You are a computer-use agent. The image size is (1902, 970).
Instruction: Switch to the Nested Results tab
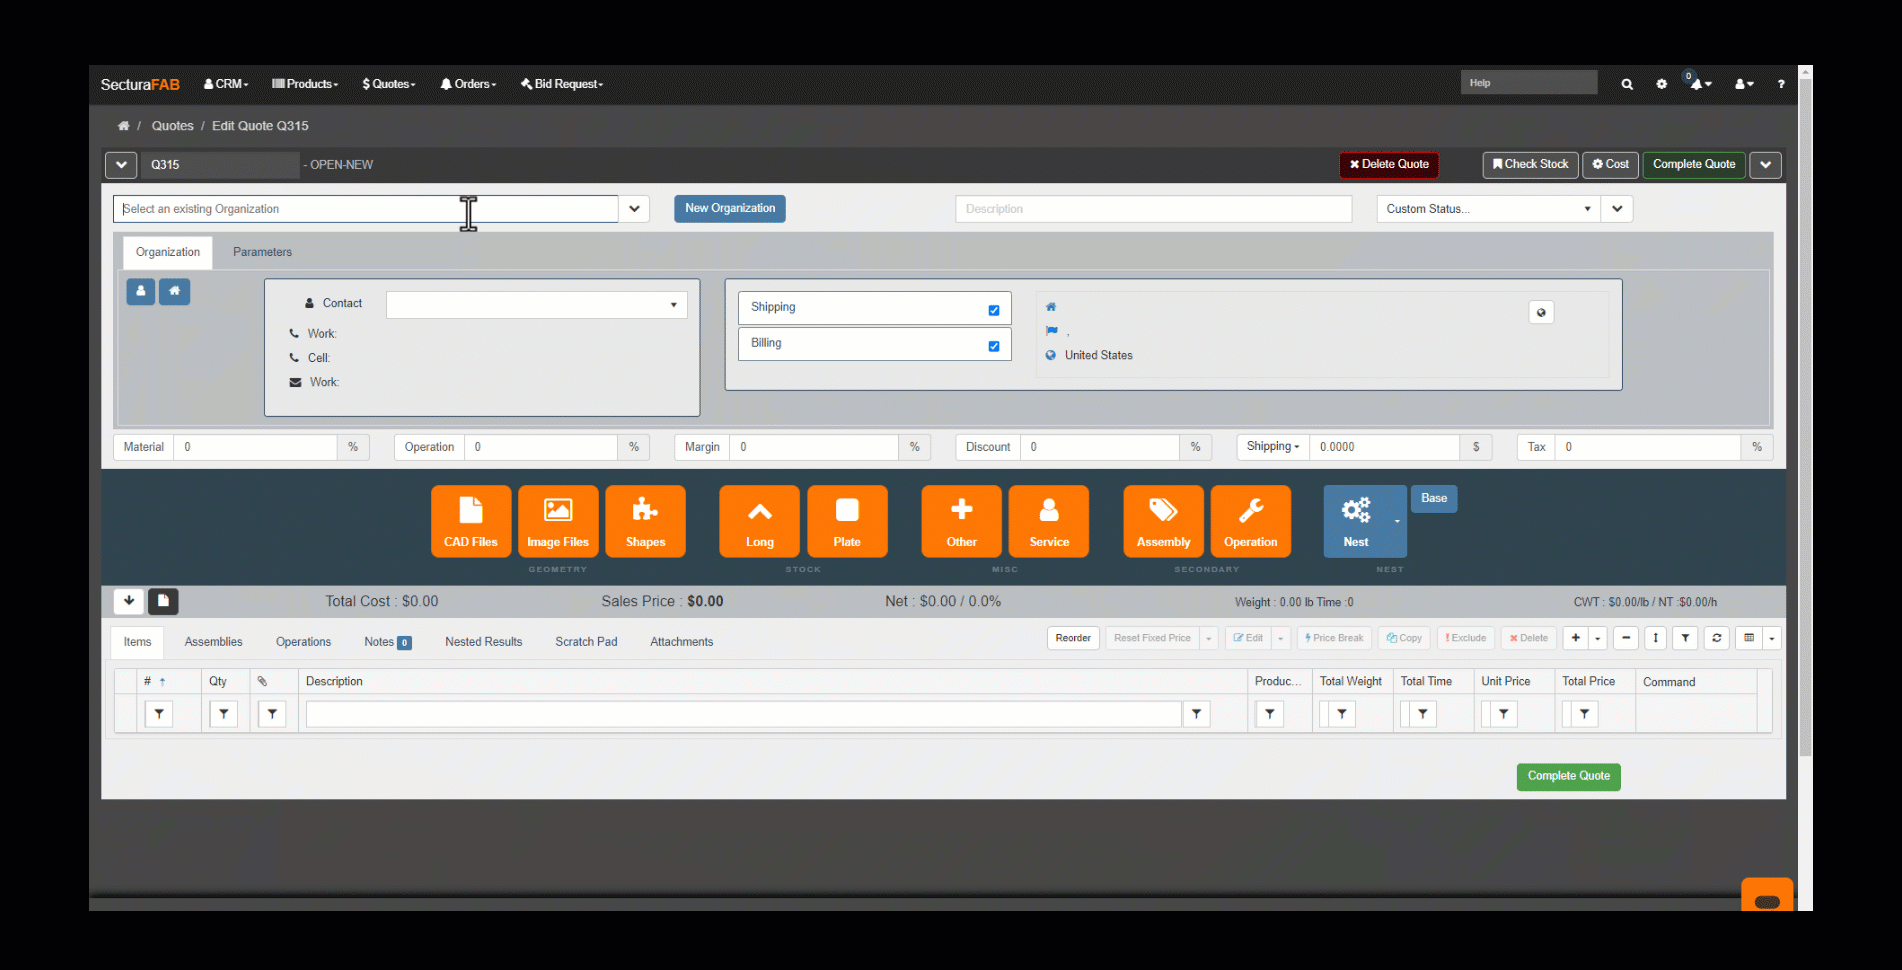[x=483, y=642]
